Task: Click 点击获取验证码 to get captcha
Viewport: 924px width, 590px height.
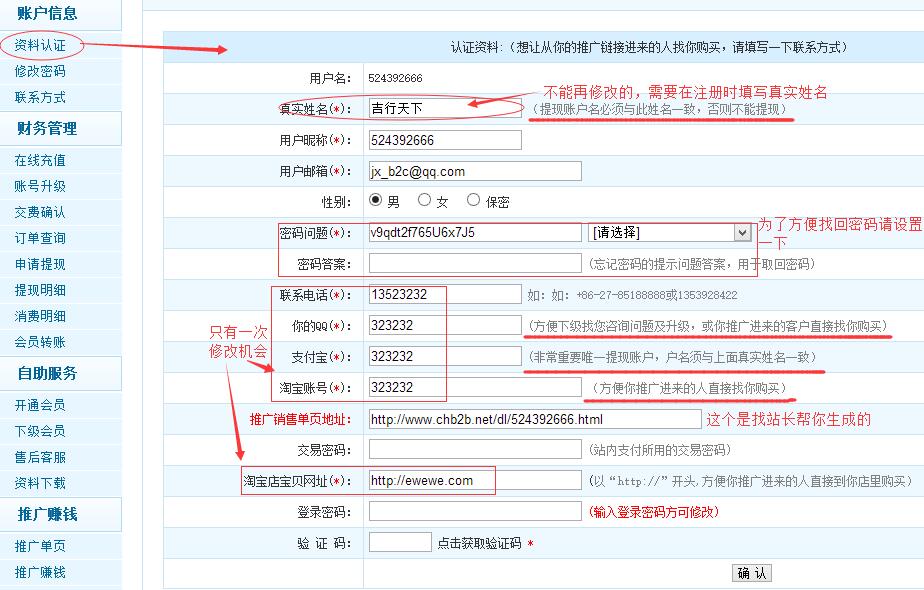Action: point(479,543)
